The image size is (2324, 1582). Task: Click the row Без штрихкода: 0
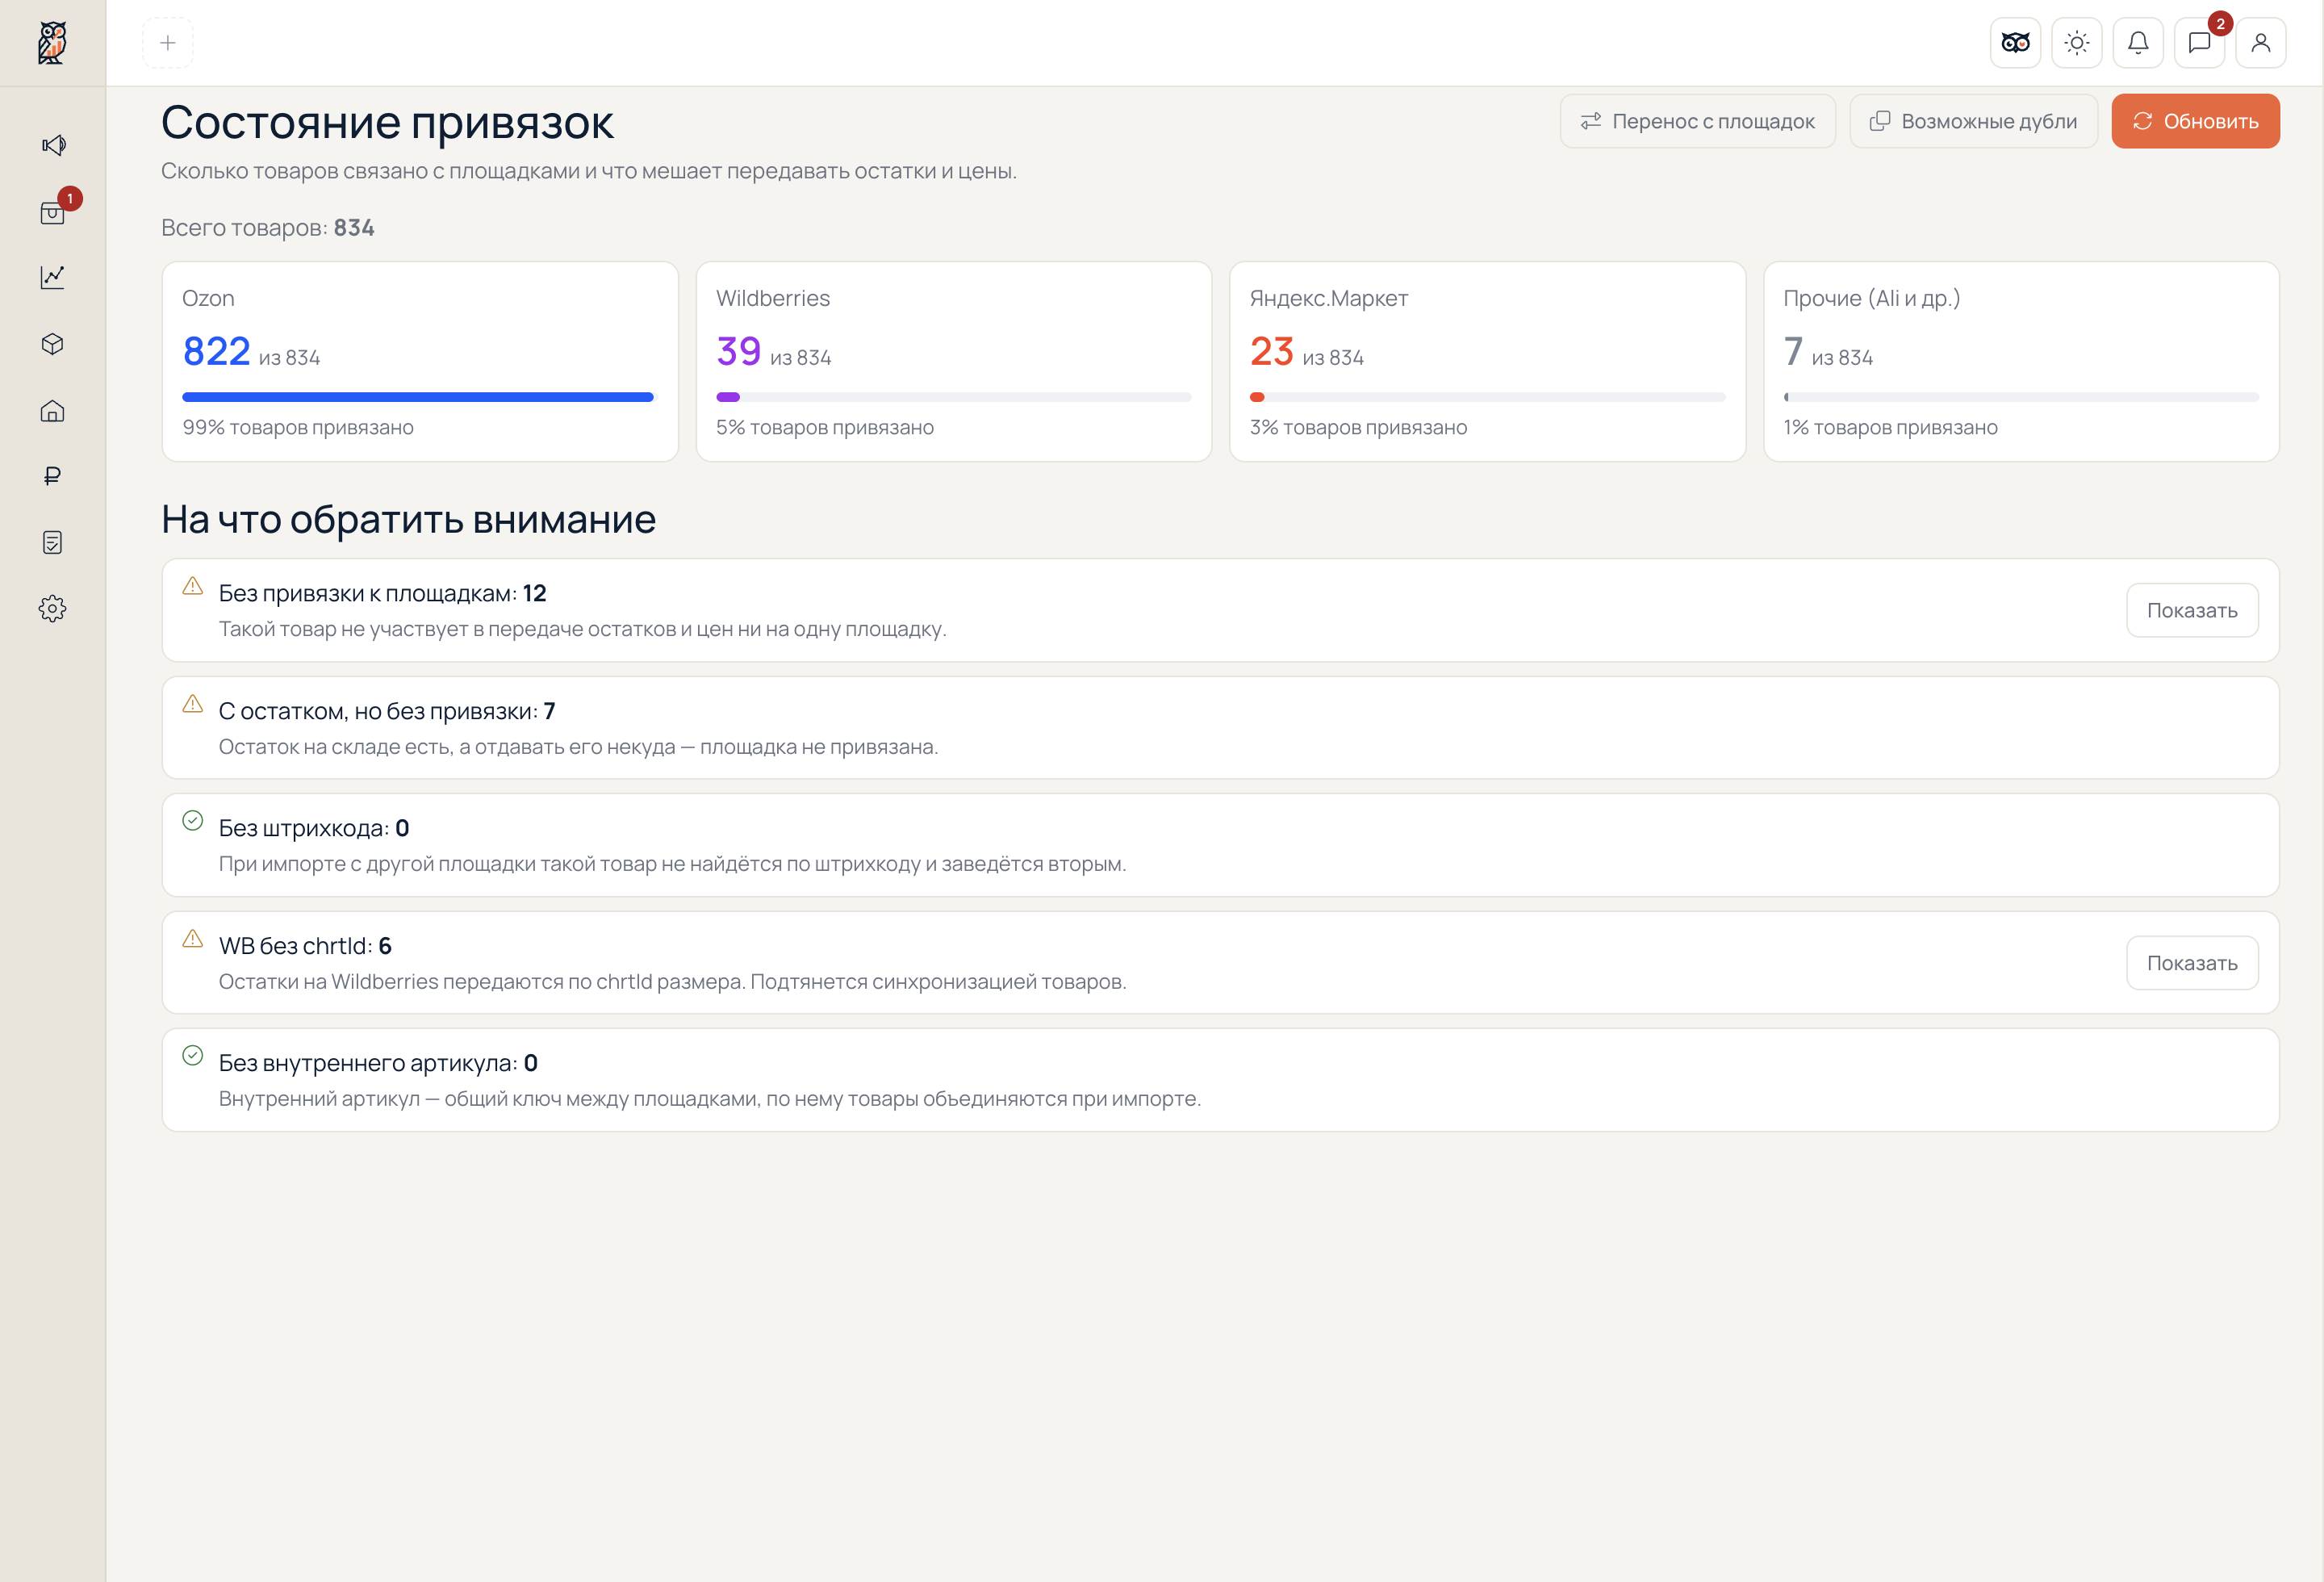(x=1220, y=845)
